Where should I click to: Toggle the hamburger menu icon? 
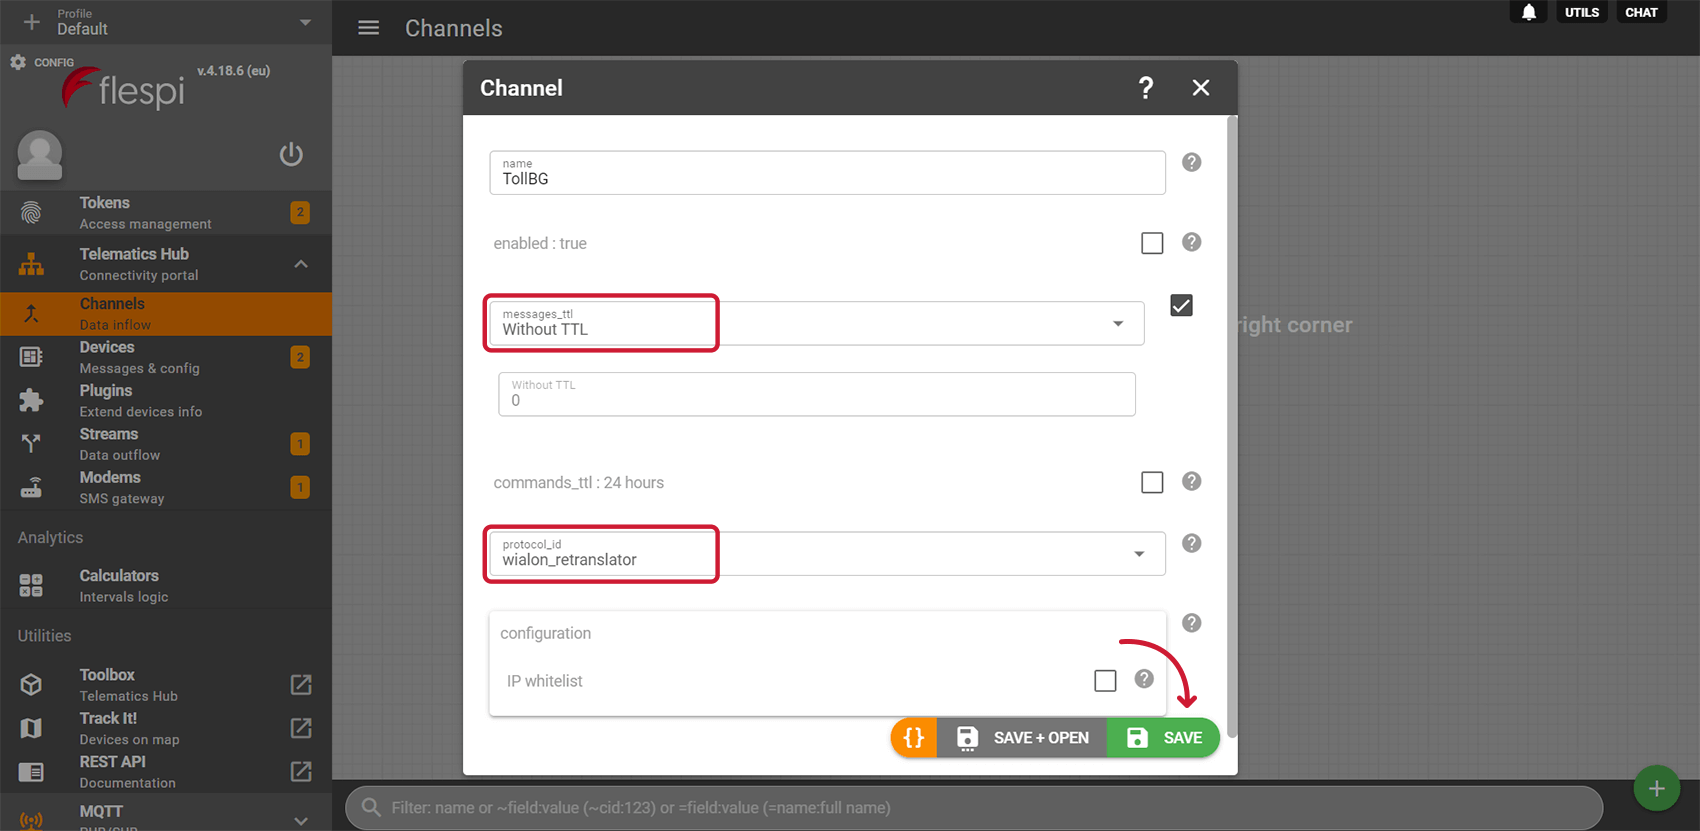[369, 28]
